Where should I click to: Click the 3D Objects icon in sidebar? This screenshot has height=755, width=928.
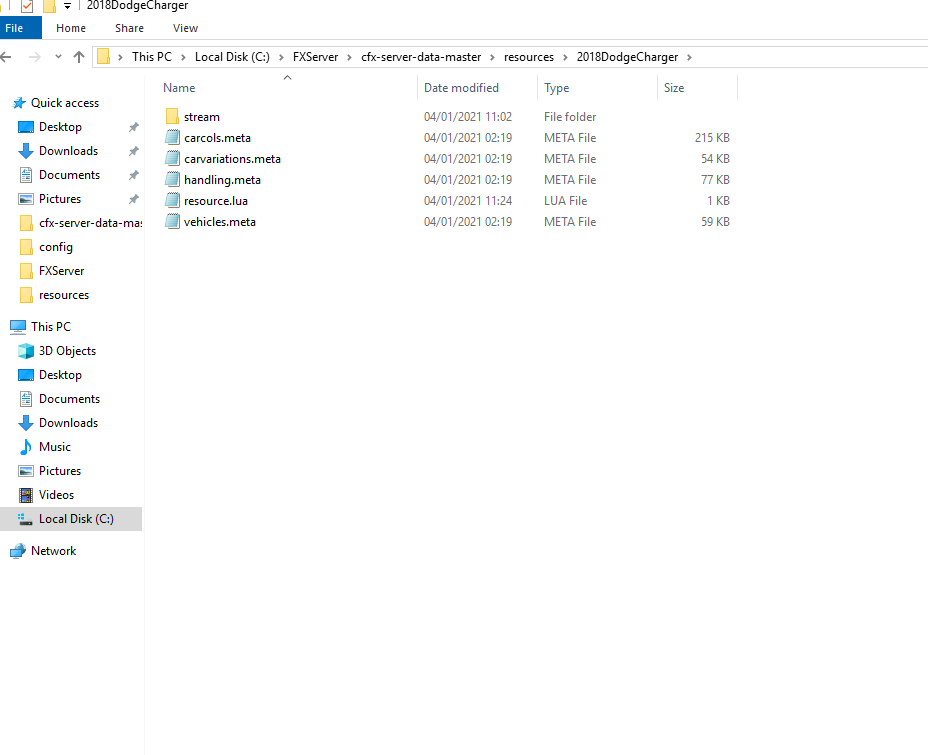pyautogui.click(x=25, y=351)
